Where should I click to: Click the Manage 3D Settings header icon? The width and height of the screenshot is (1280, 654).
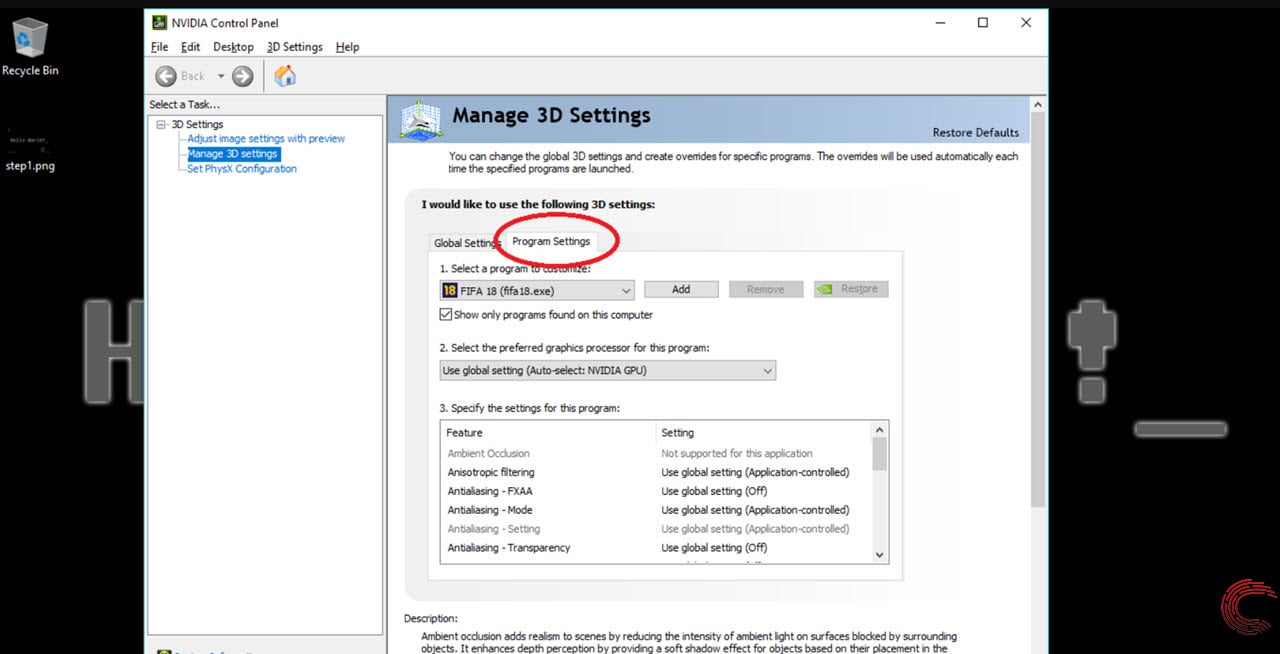(x=421, y=119)
